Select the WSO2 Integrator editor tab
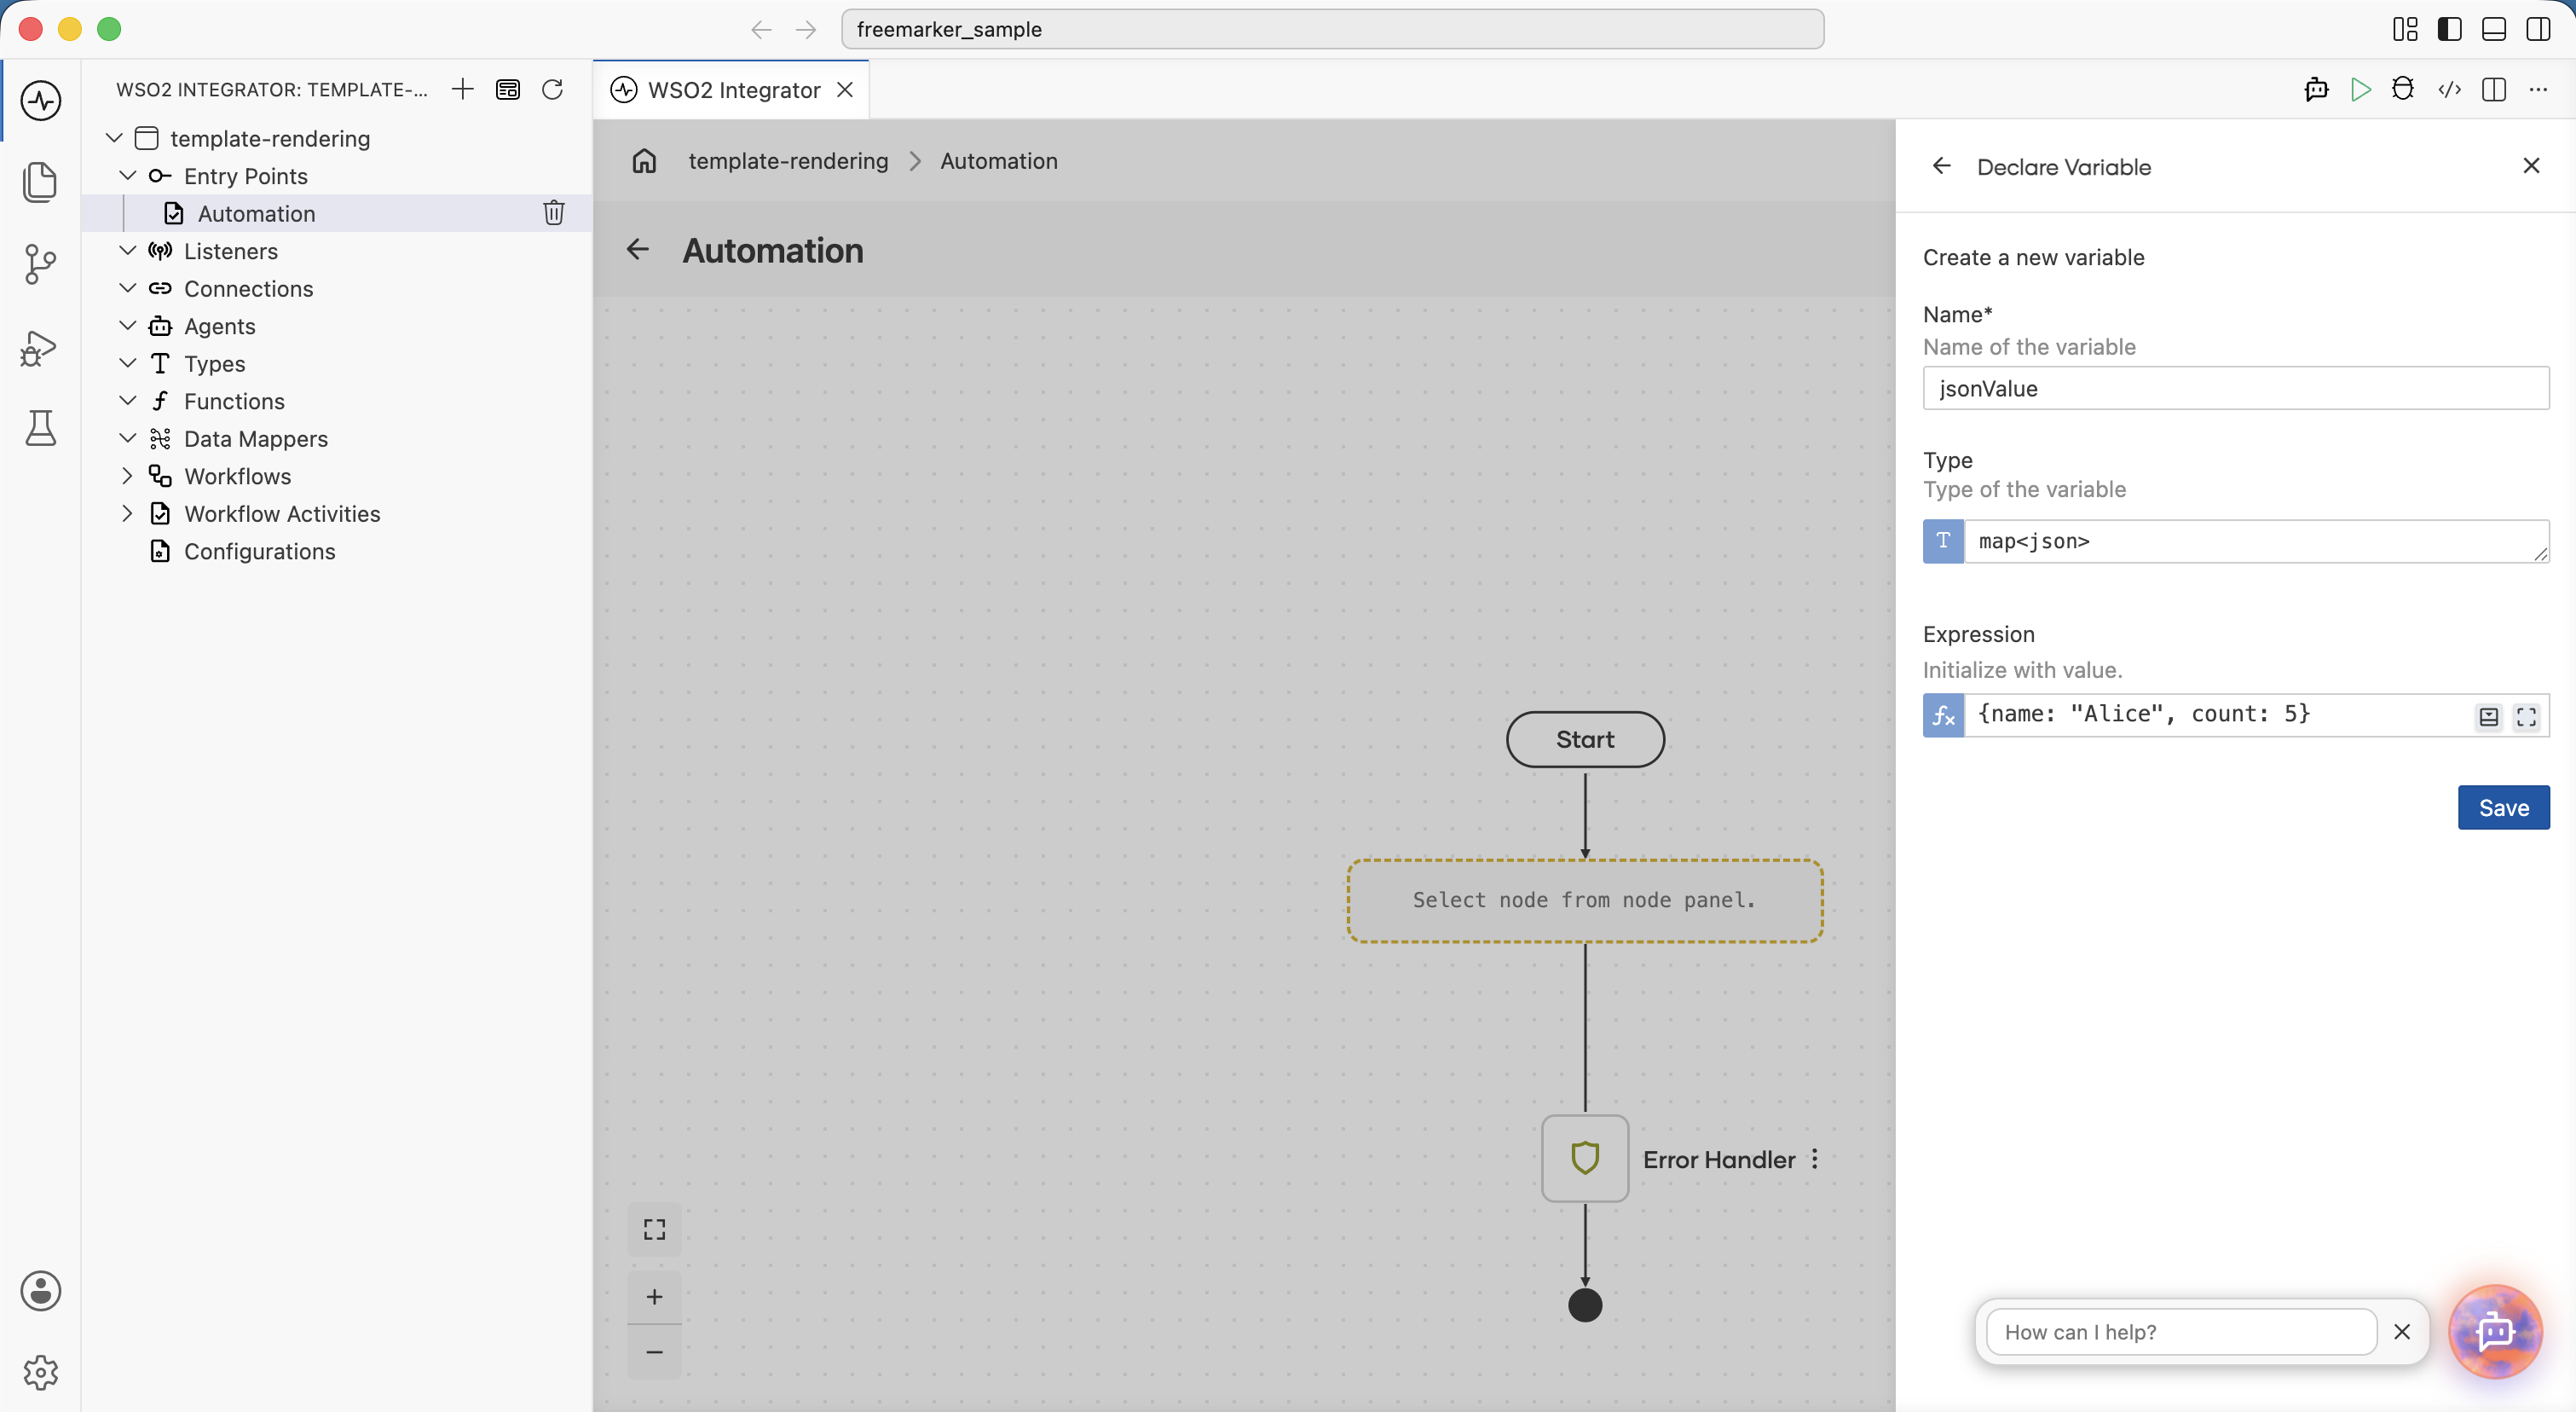Screen dimensions: 2576x1412 (731, 90)
